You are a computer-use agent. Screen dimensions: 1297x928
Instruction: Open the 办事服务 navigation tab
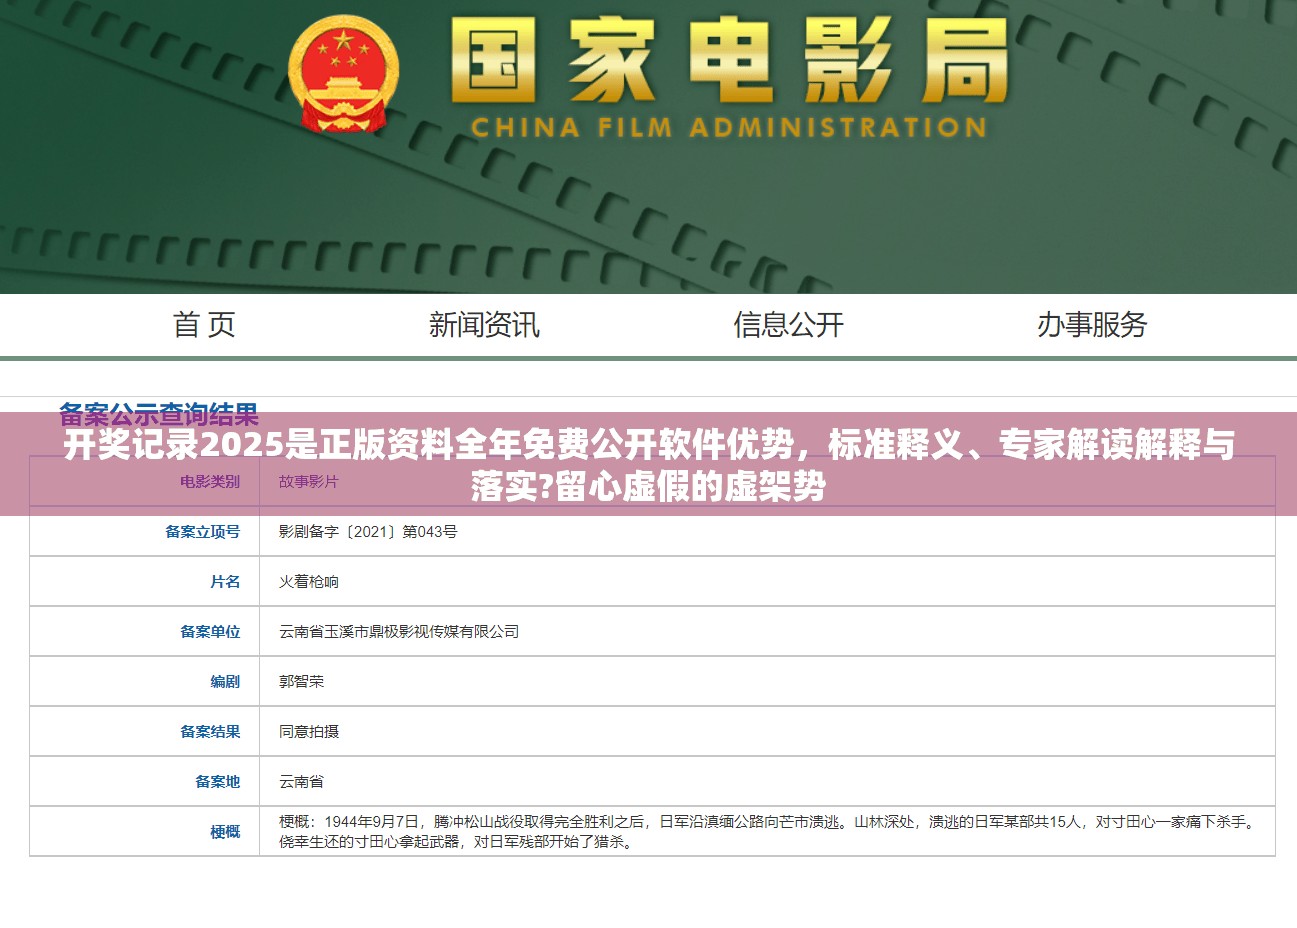click(x=1092, y=325)
